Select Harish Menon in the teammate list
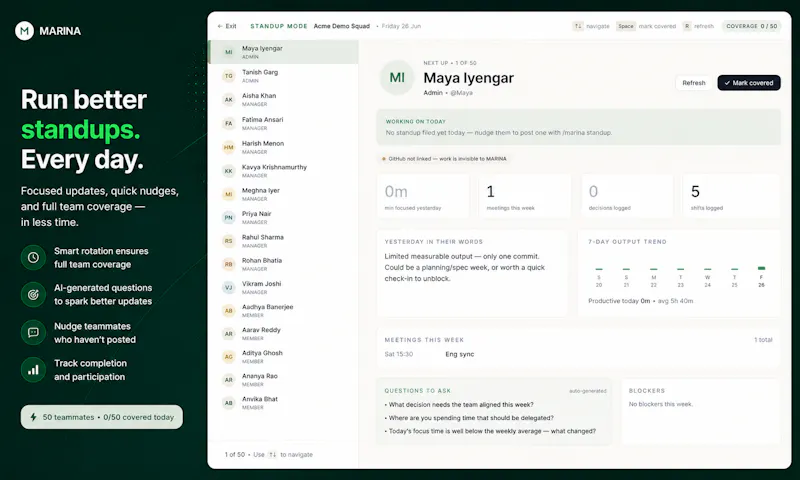800x480 pixels. pyautogui.click(x=283, y=147)
